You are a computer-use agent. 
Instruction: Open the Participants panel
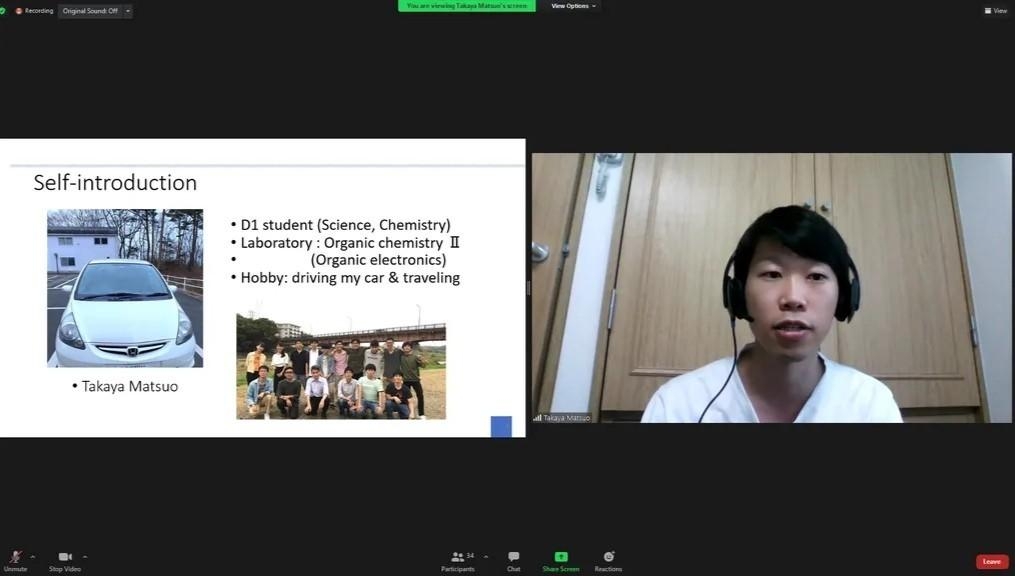[x=458, y=558]
